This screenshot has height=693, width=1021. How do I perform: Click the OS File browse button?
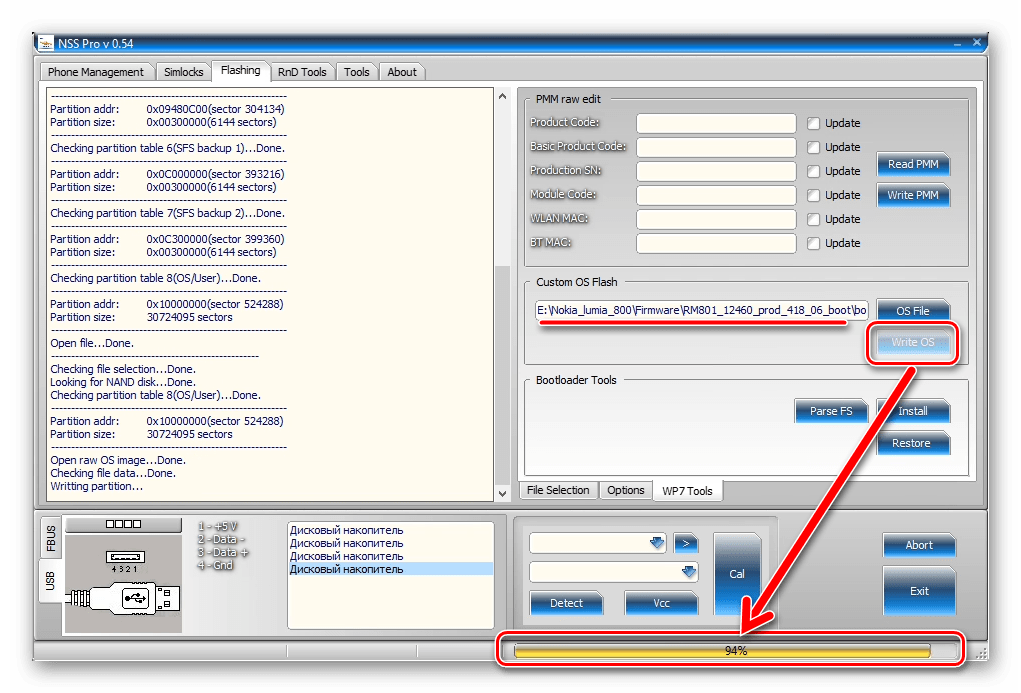pos(912,311)
